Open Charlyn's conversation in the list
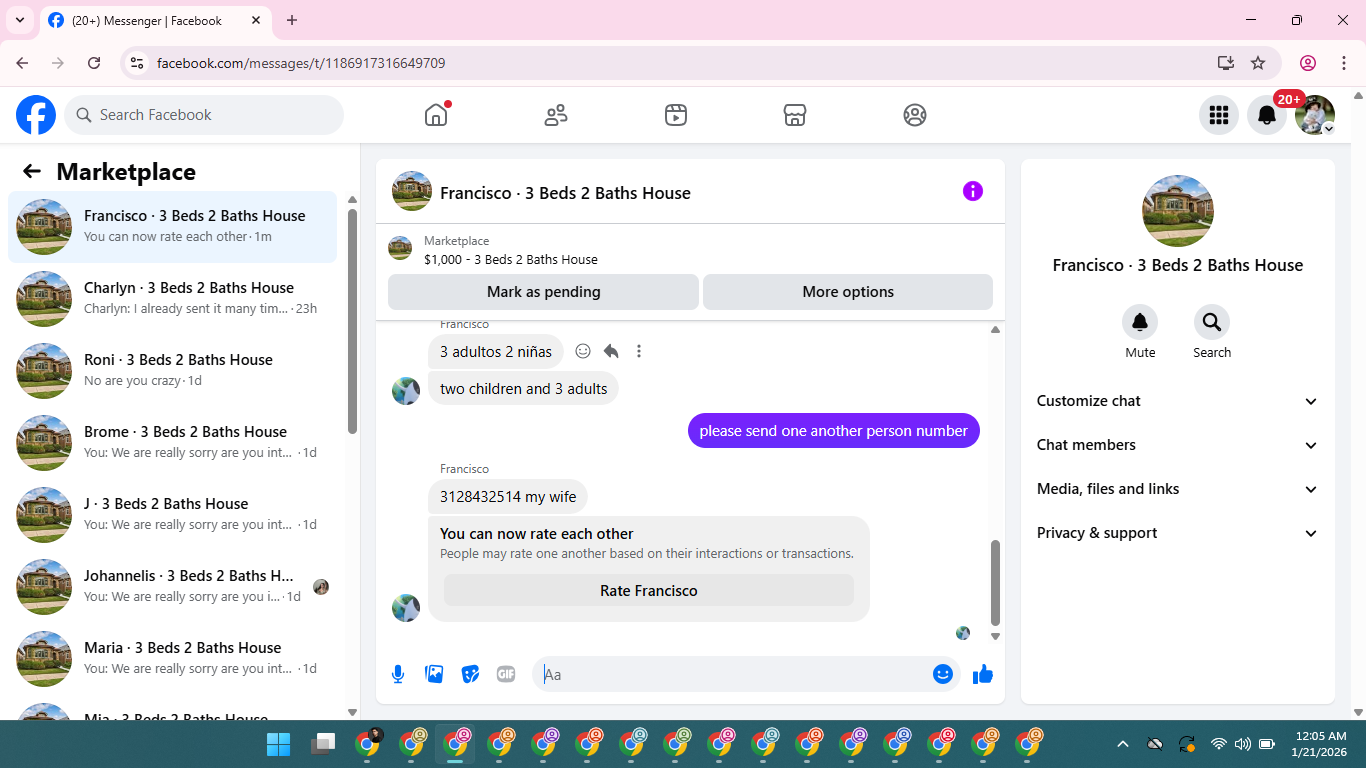Screen dimensions: 1366x768 [x=173, y=299]
